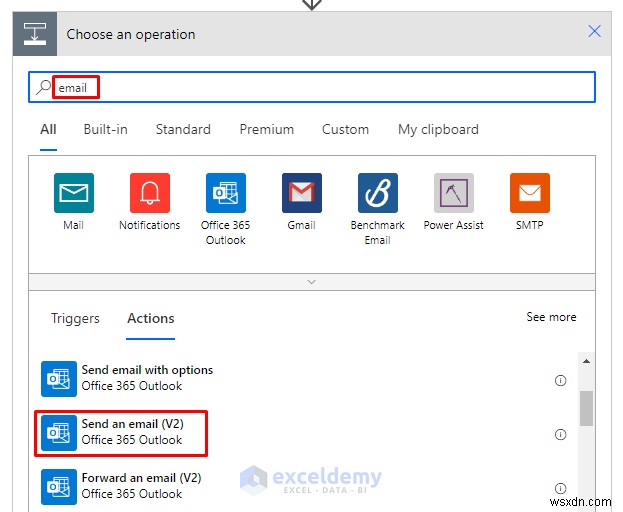Switch to the All tab
The height and width of the screenshot is (512, 623).
click(48, 129)
